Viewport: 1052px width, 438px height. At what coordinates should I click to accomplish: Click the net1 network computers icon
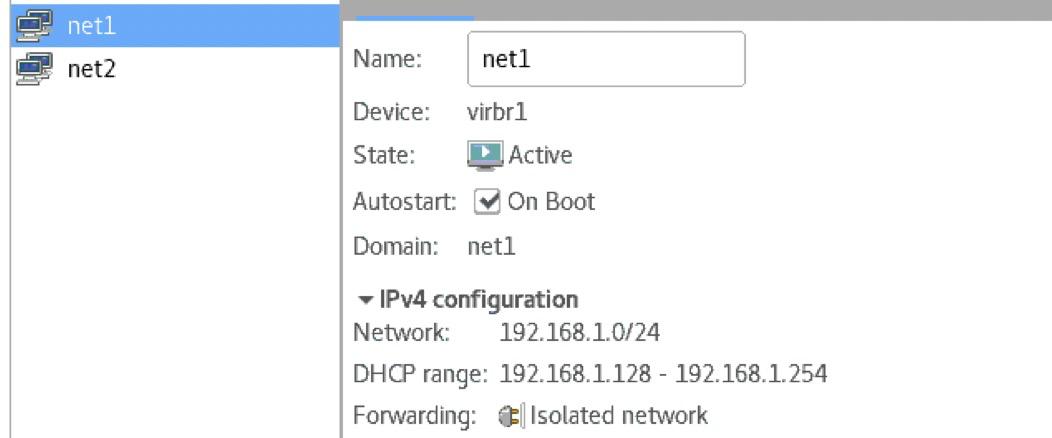[34, 25]
